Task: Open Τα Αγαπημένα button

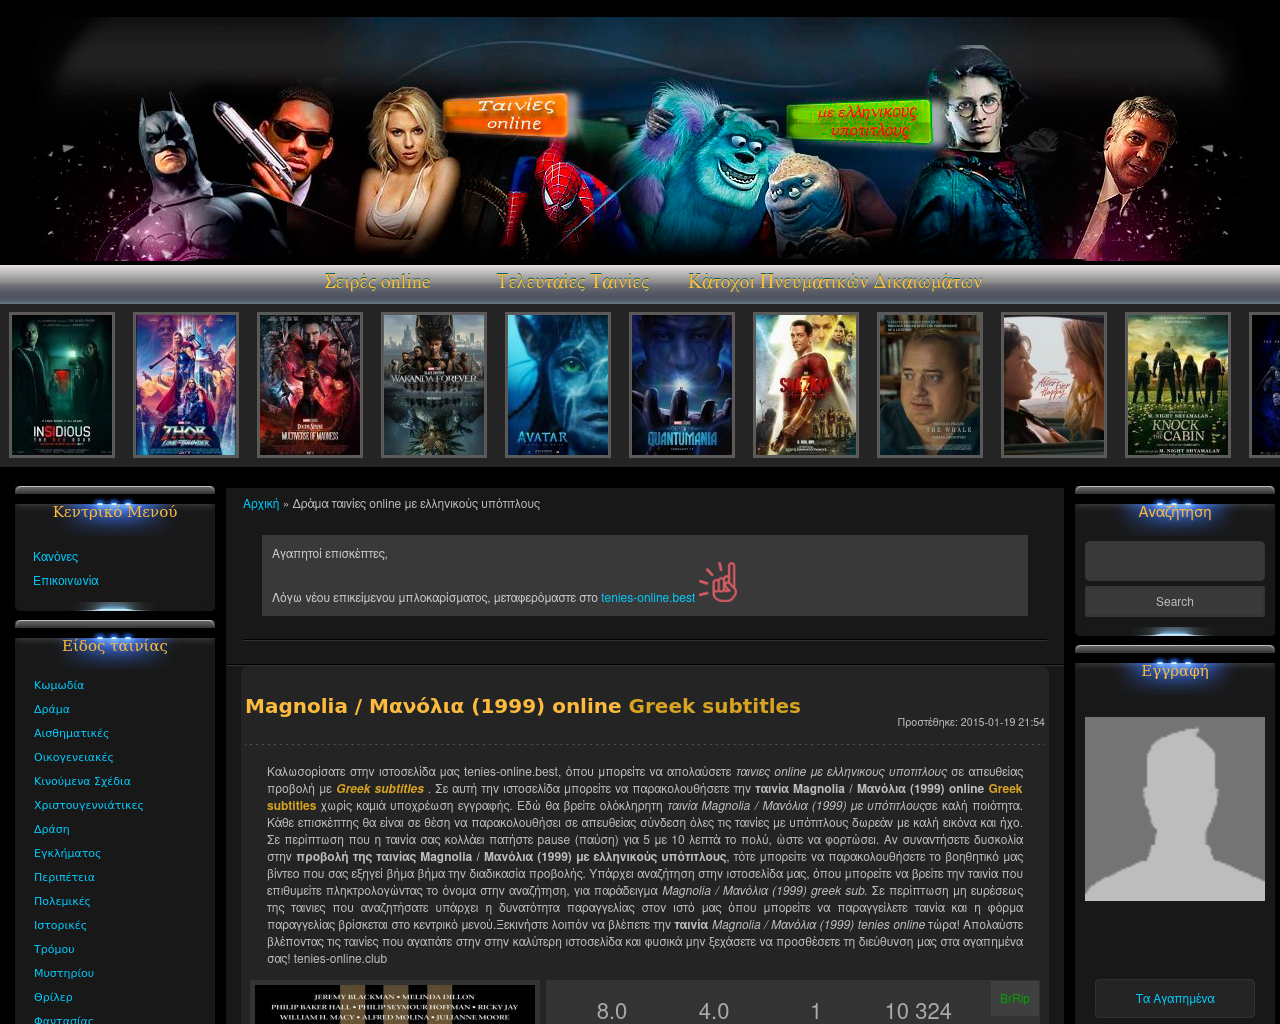Action: click(x=1175, y=999)
